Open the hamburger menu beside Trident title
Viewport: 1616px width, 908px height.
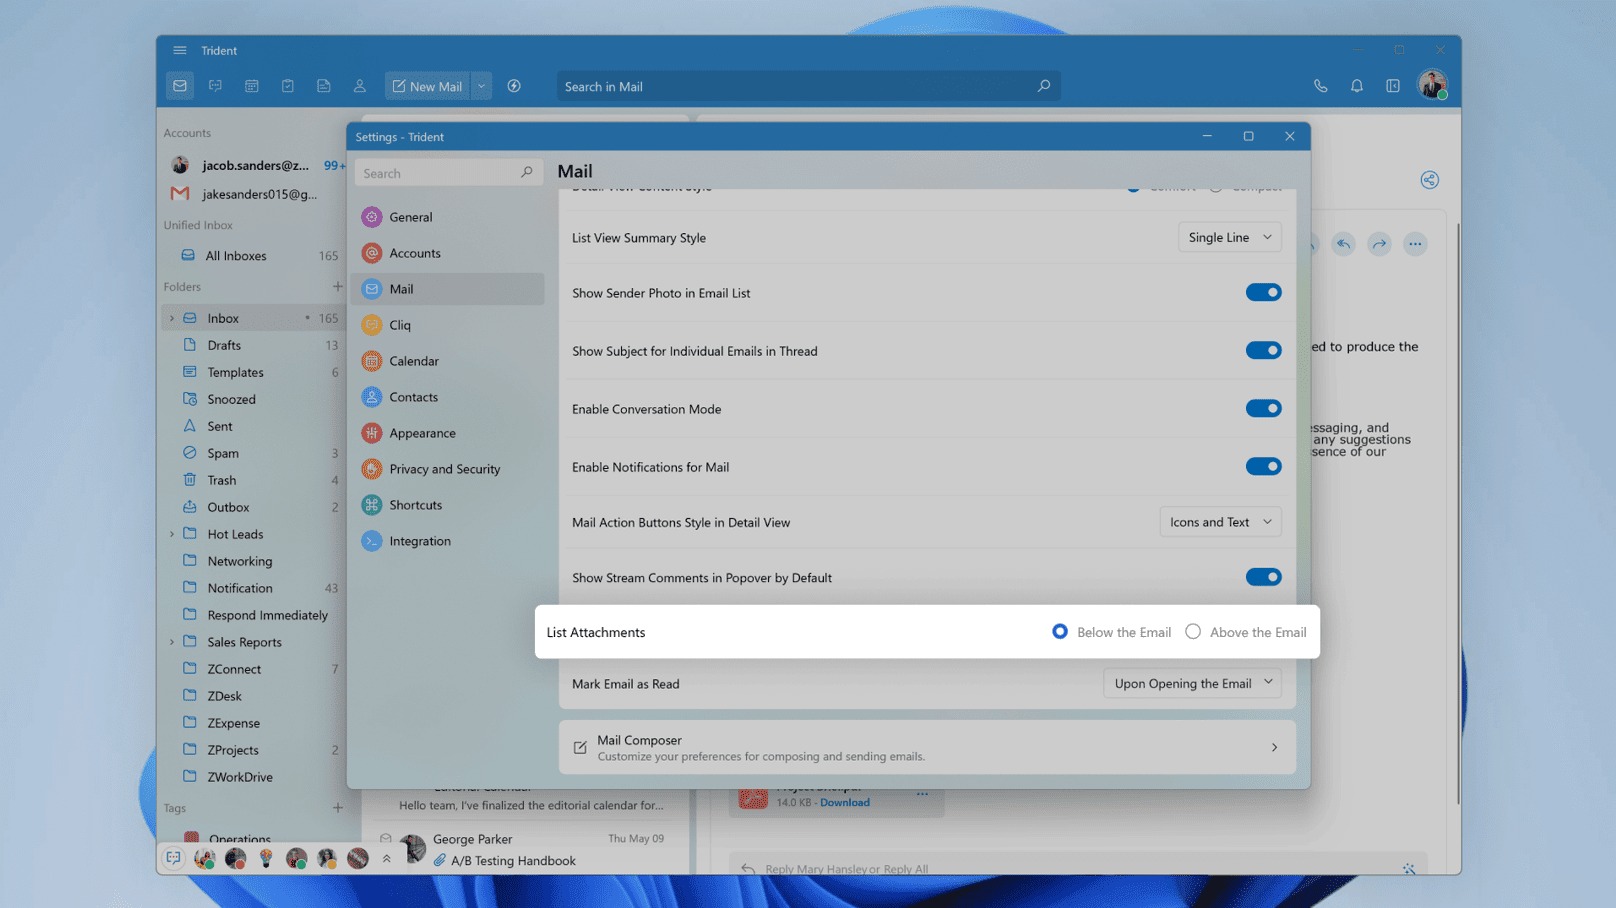tap(180, 50)
